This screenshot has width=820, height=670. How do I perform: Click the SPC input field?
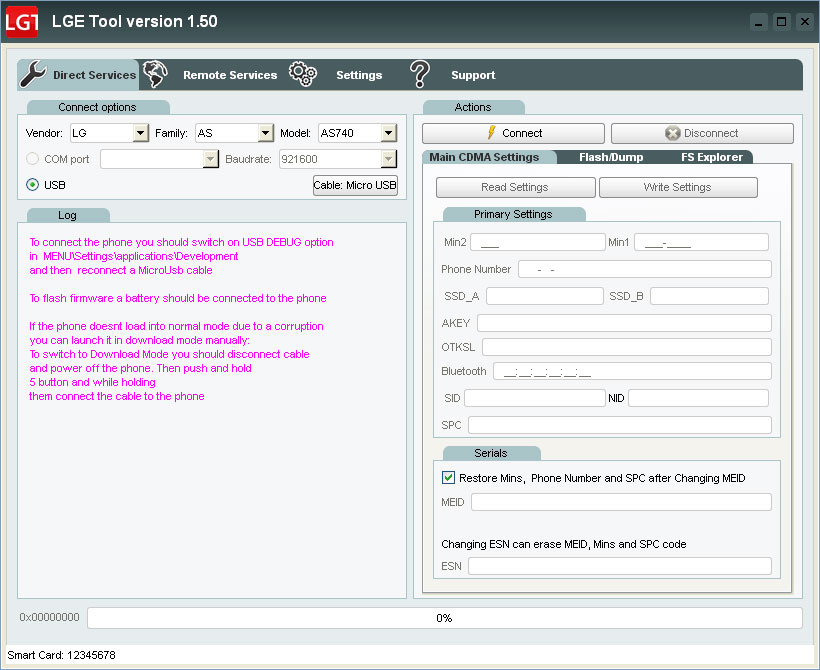coord(620,425)
